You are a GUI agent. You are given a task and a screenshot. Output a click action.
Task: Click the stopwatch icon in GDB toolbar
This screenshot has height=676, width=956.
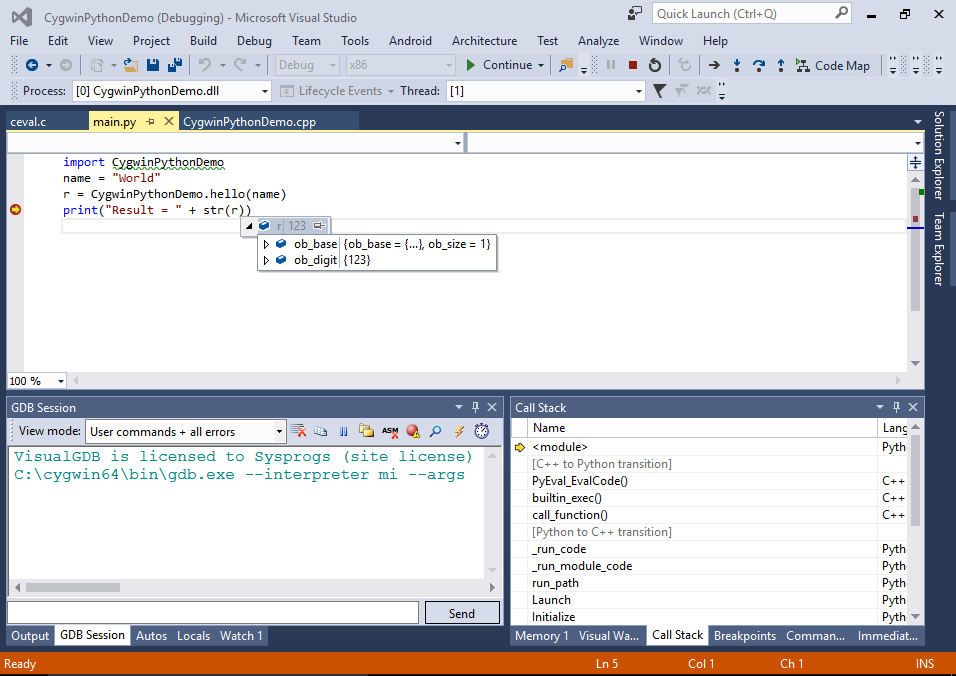[x=482, y=432]
